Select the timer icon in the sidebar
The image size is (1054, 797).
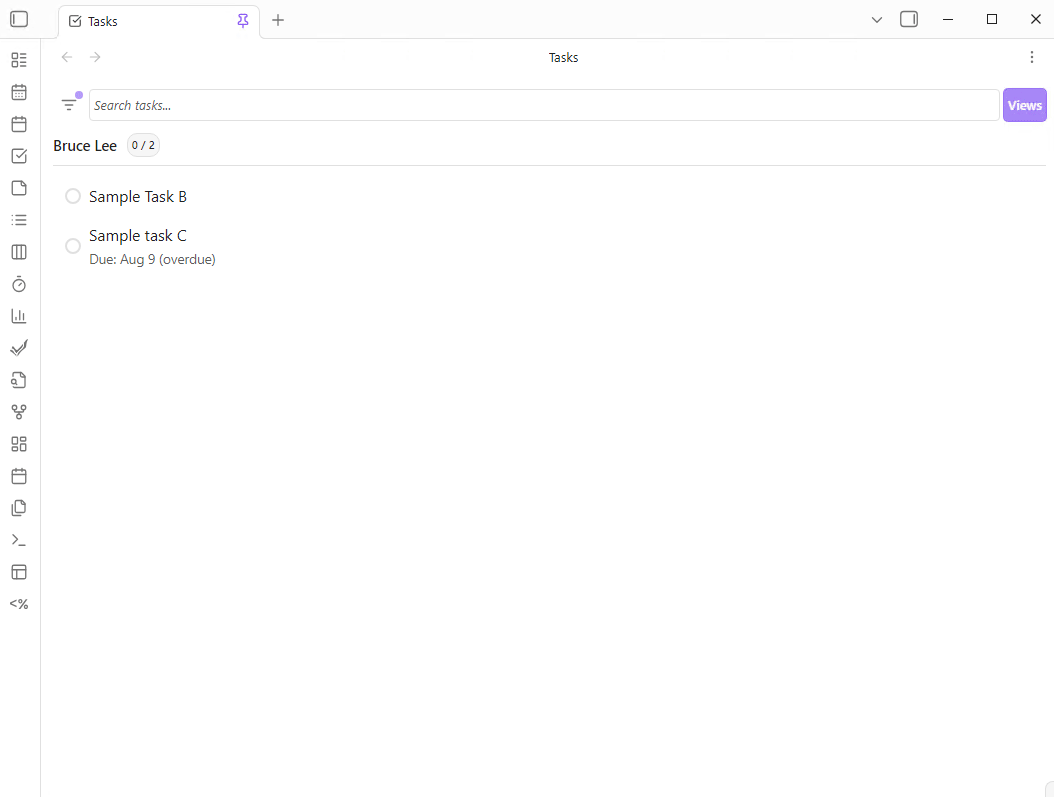tap(18, 283)
